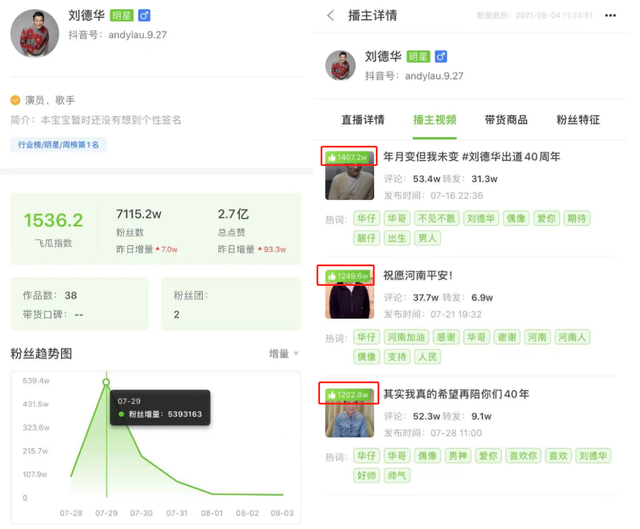Image resolution: width=640 pixels, height=529 pixels.
Task: Click the 07-29 peak marker on the chart
Action: [x=106, y=382]
